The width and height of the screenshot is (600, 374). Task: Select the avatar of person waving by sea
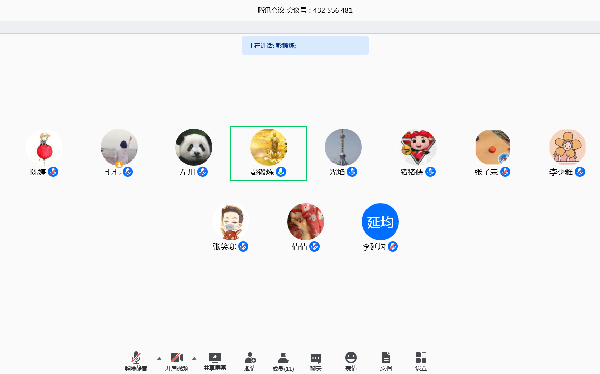click(119, 147)
